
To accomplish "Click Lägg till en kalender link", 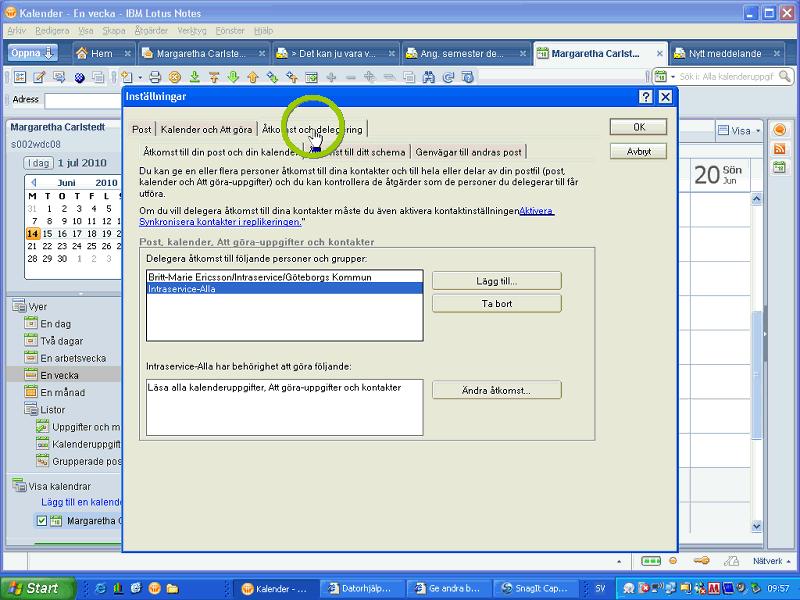I will tap(81, 502).
